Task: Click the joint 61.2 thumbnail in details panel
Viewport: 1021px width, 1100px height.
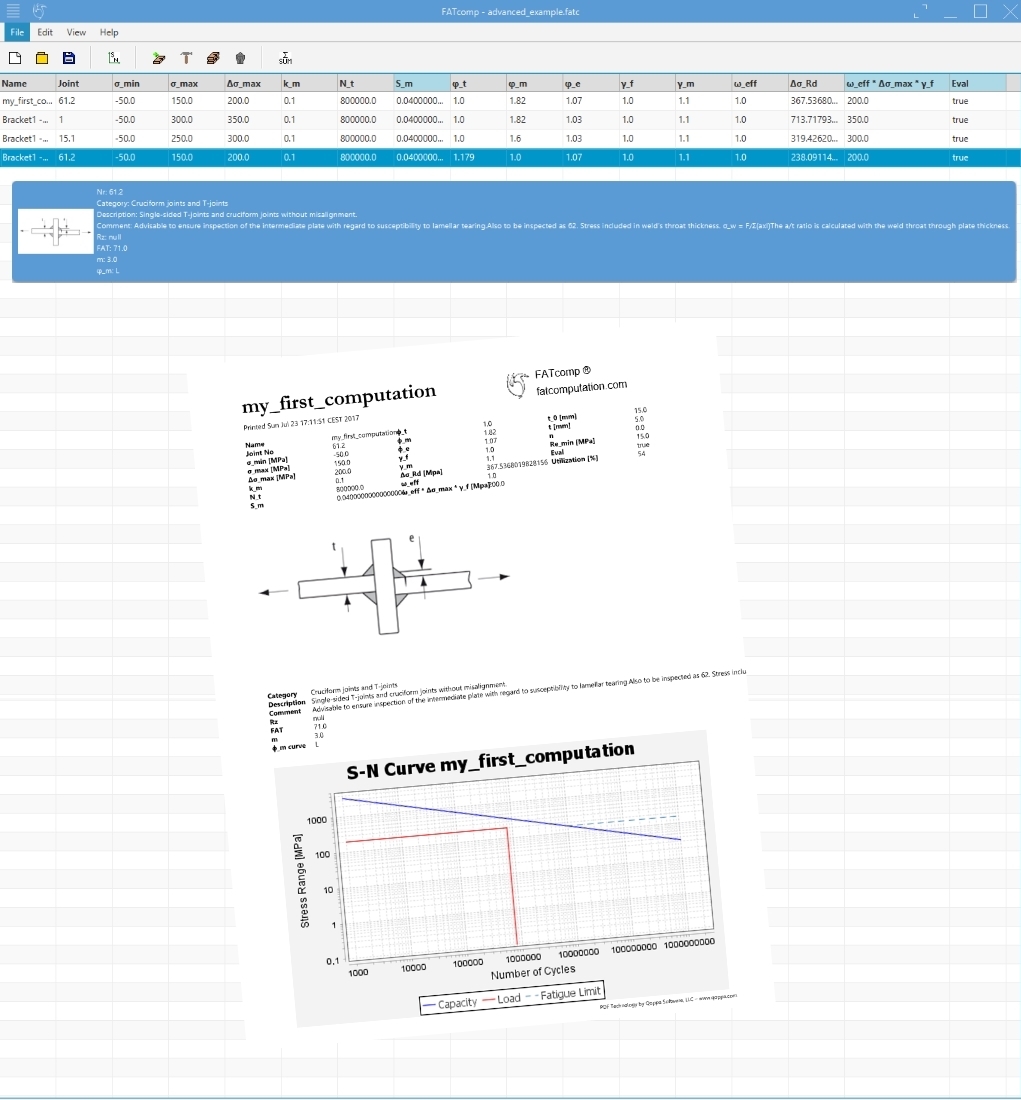Action: 55,232
